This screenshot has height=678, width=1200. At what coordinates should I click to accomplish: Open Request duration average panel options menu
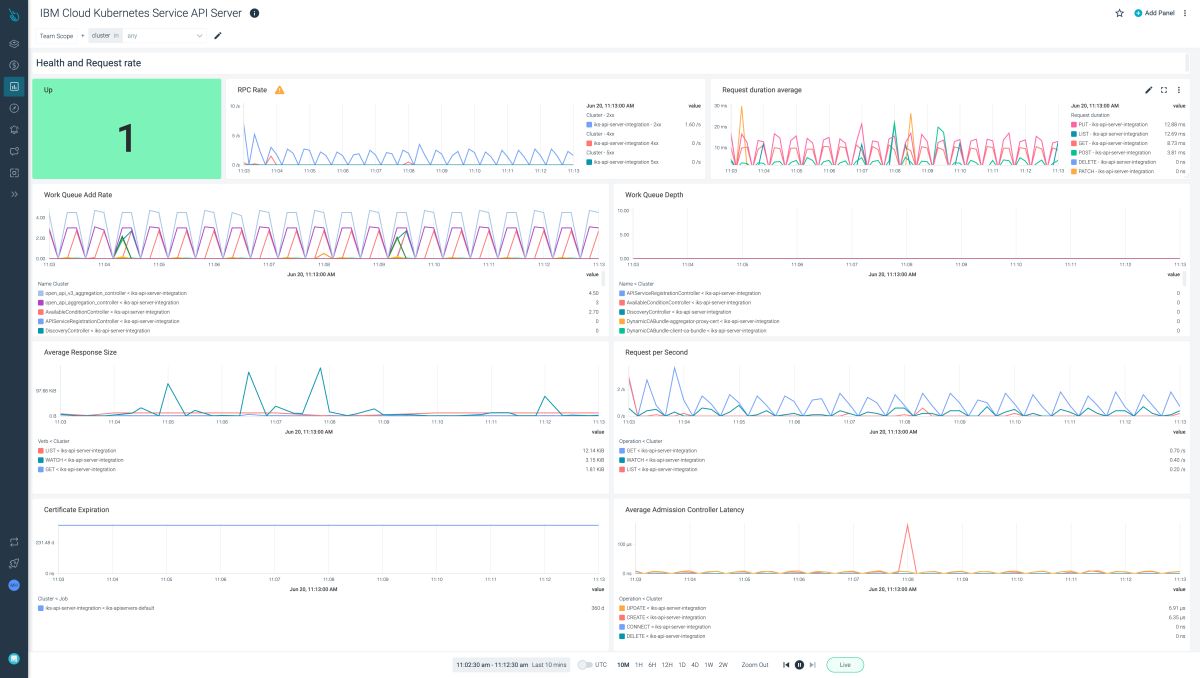[x=1179, y=90]
